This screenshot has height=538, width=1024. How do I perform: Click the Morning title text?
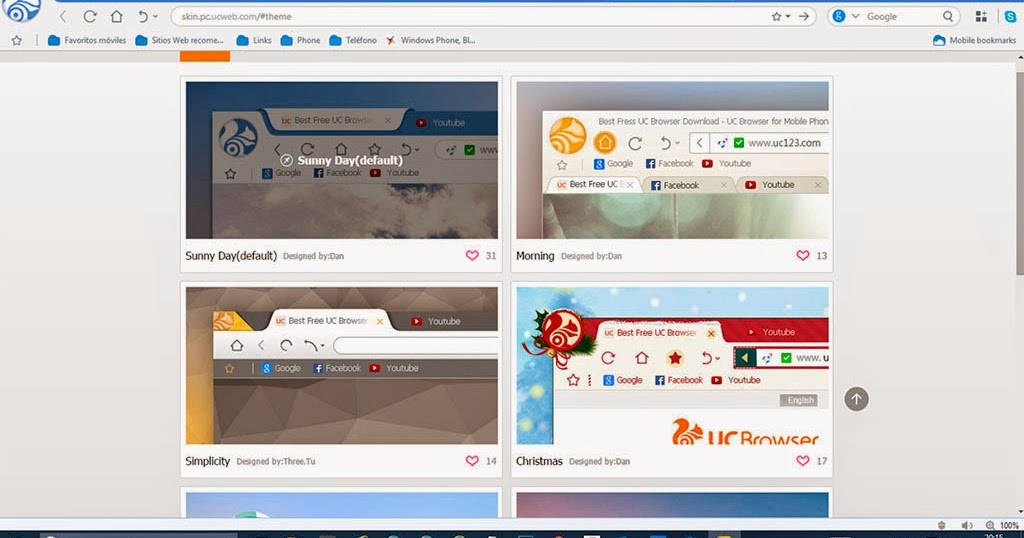pyautogui.click(x=535, y=256)
